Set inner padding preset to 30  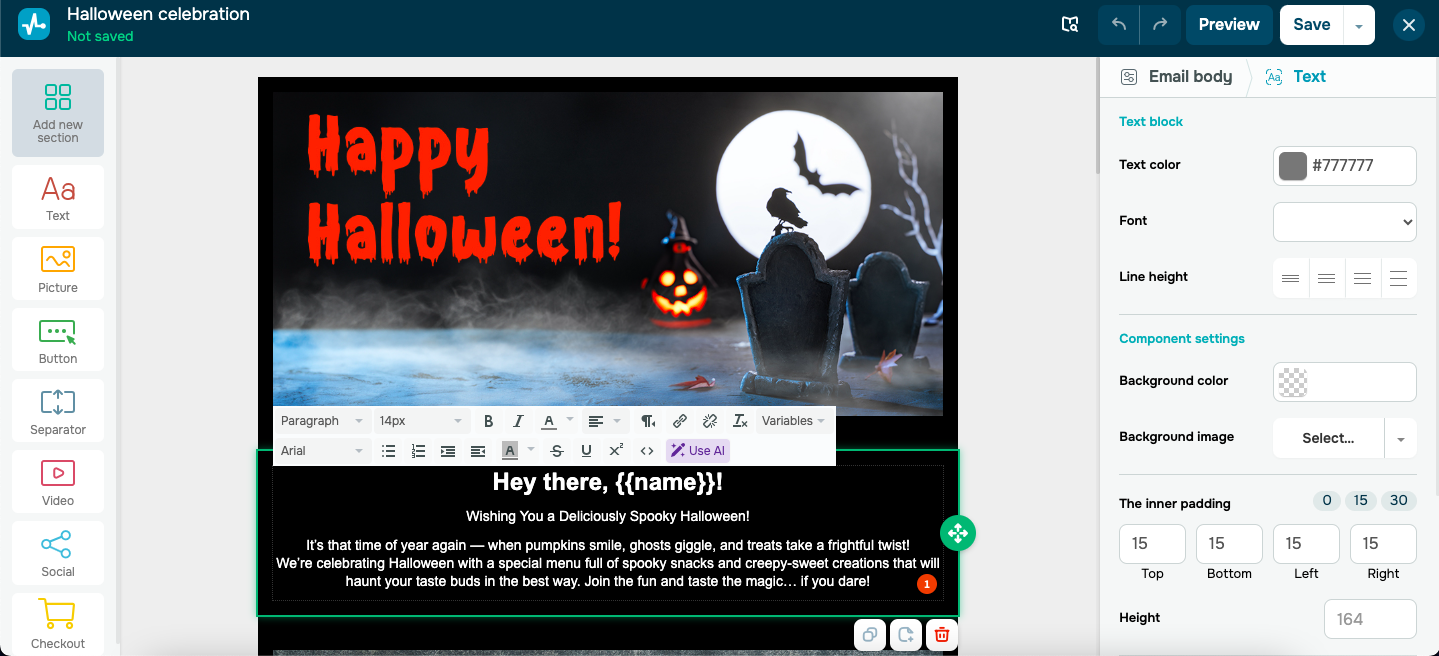[1398, 500]
